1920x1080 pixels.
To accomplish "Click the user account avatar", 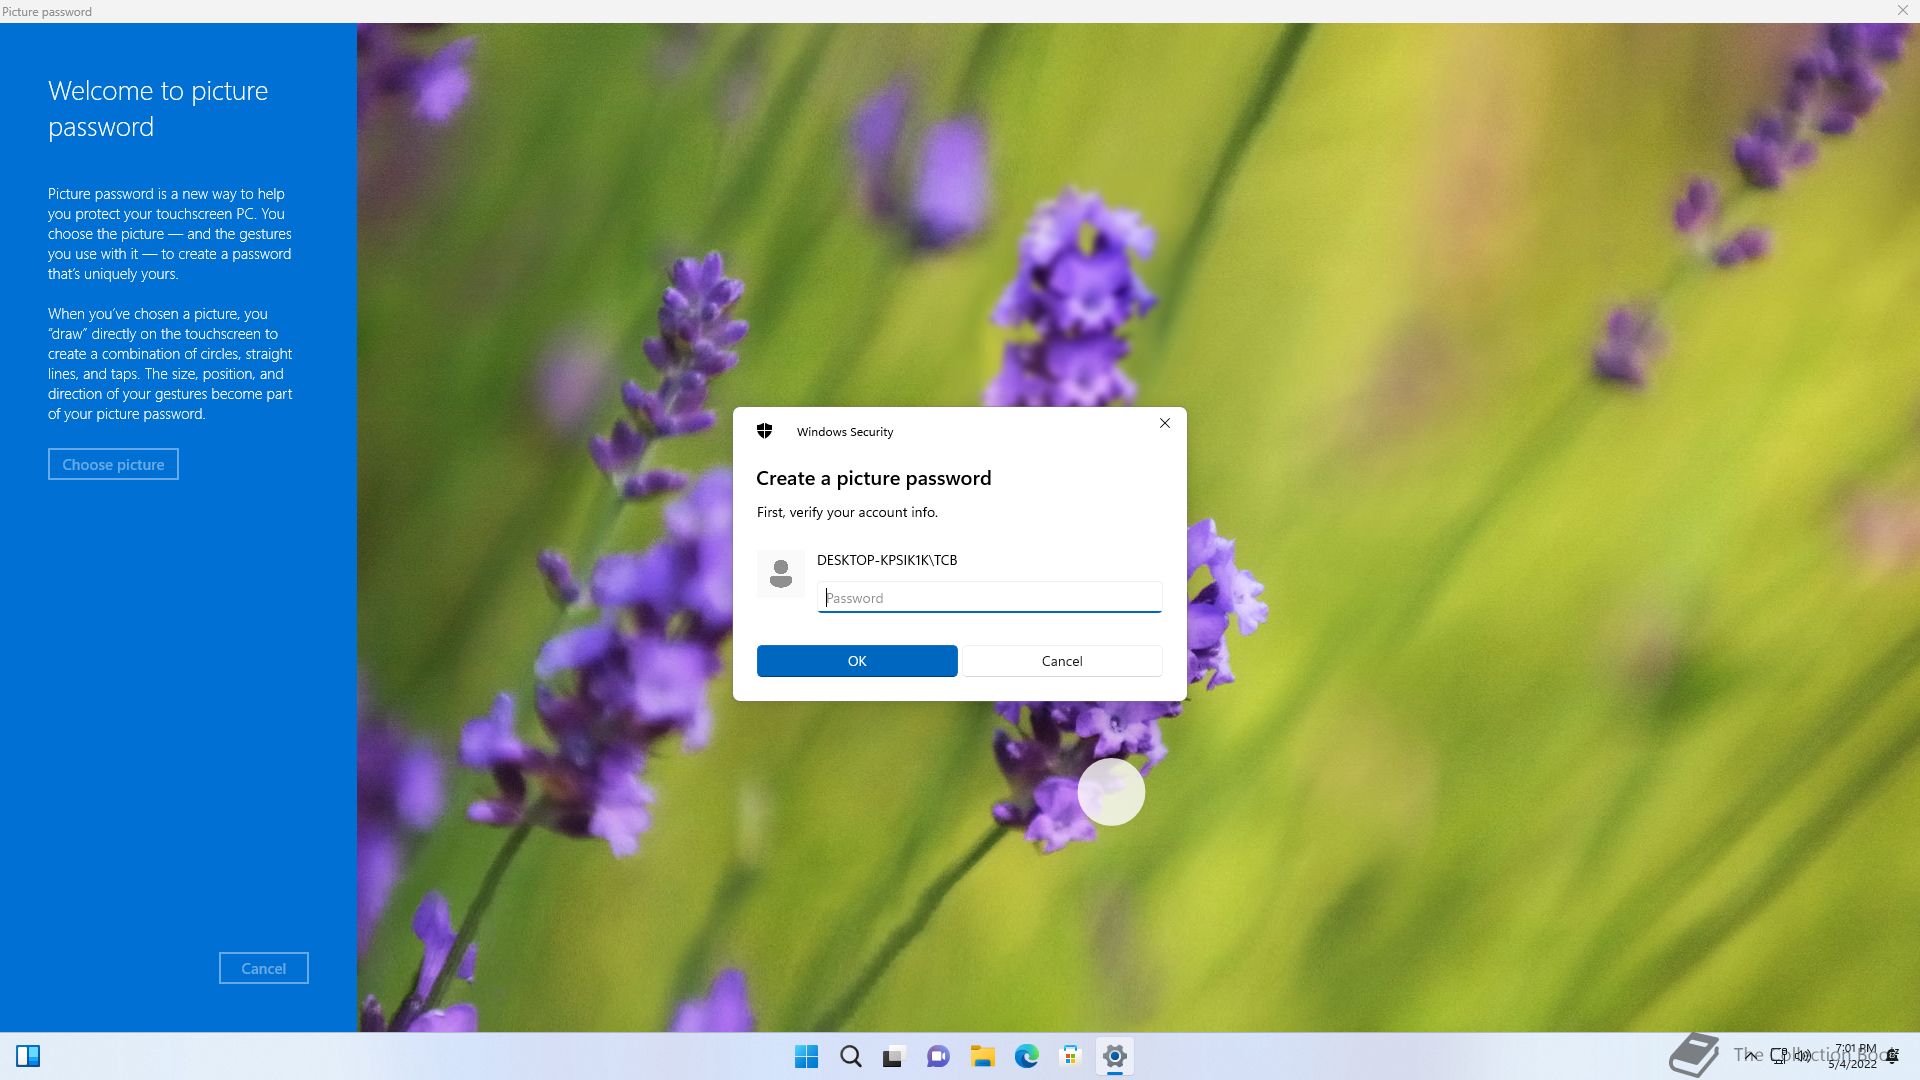I will pyautogui.click(x=781, y=574).
